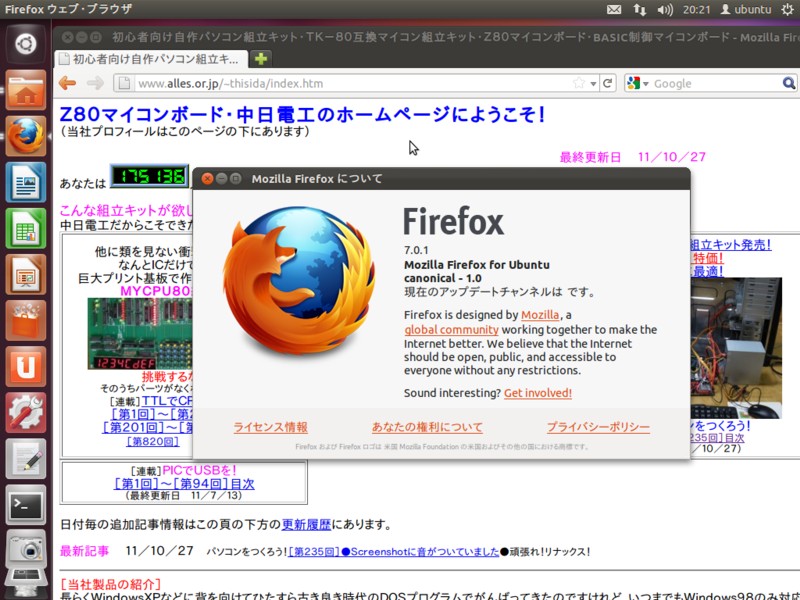Viewport: 800px width, 600px height.
Task: Open the sound volume indicator
Action: click(665, 9)
